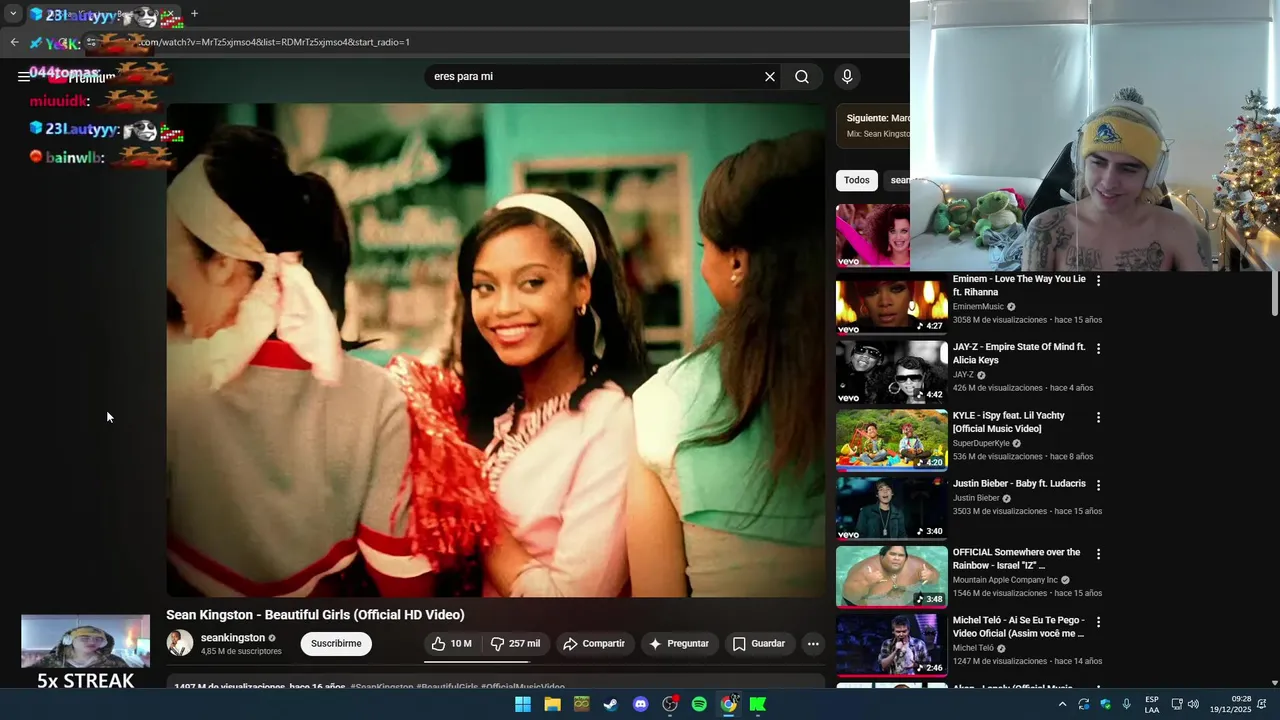
Task: Dislike the video (257 mil)
Action: point(515,644)
